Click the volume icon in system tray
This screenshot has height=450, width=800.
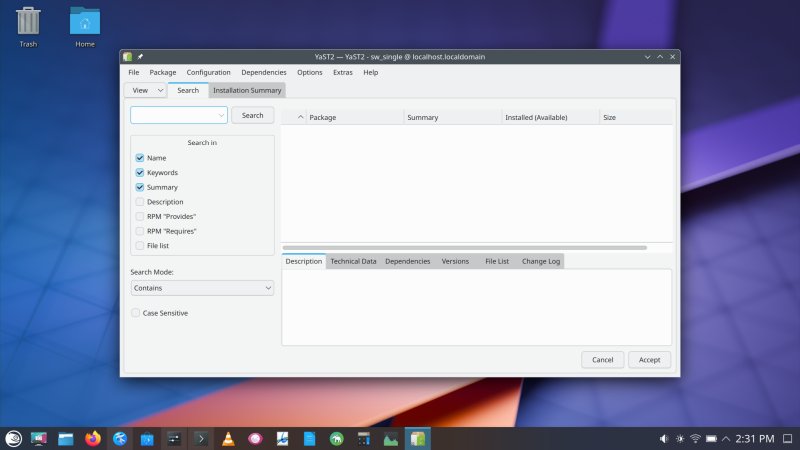663,439
